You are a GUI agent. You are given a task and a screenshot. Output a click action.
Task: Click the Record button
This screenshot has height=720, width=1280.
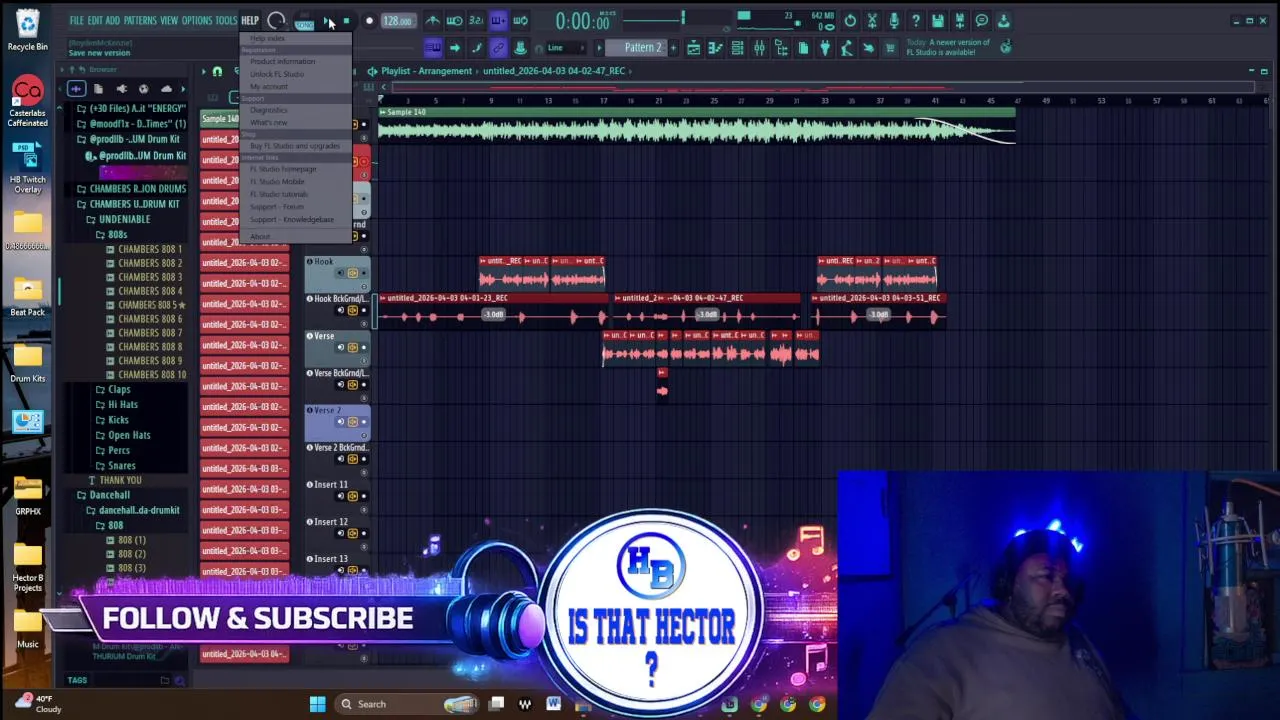tap(368, 21)
